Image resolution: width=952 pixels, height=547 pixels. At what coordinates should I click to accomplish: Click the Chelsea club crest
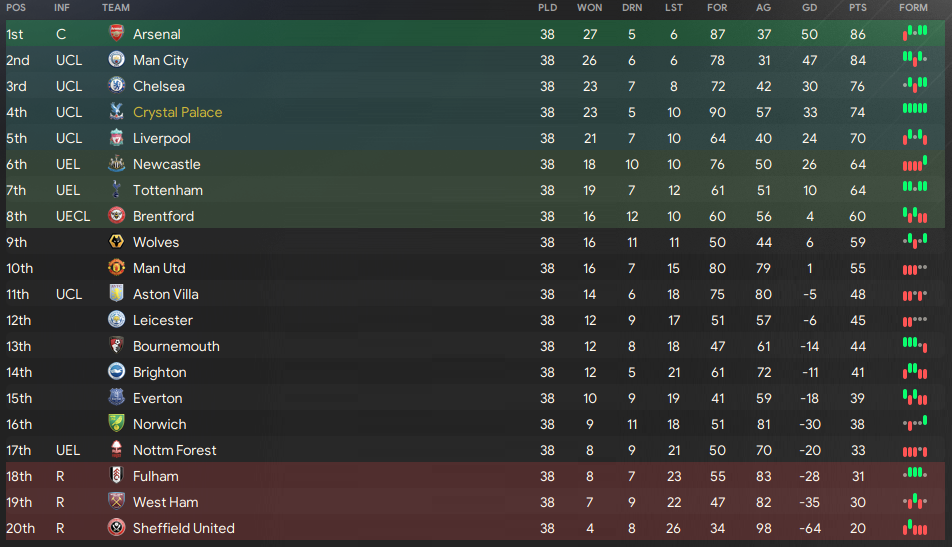[x=116, y=86]
